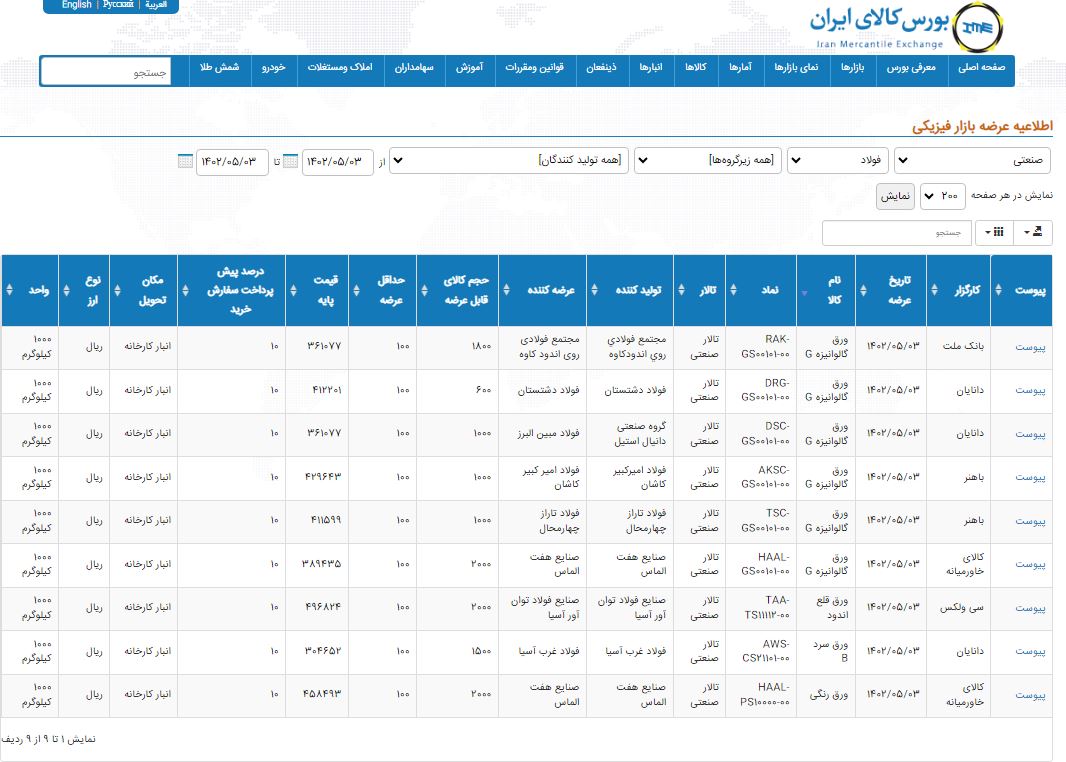Open پیوست link in HAAL-PS row
Screen dimensions: 1066x762
tap(1030, 695)
